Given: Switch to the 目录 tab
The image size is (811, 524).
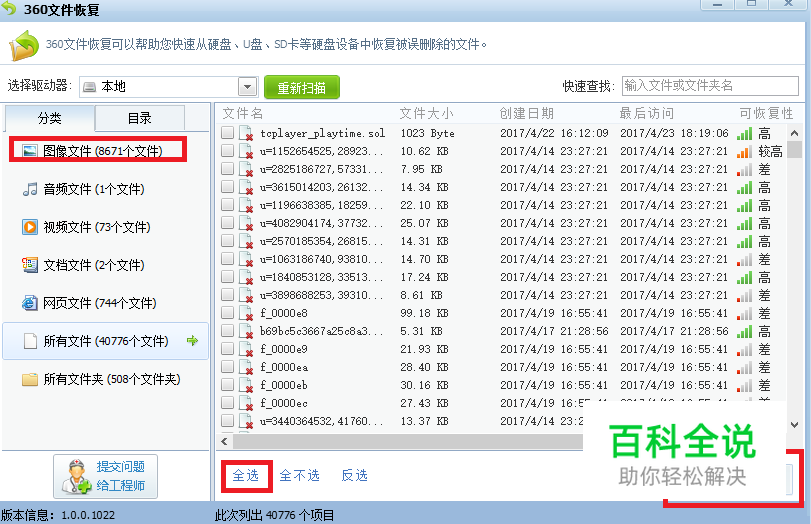Looking at the screenshot, I should (140, 118).
